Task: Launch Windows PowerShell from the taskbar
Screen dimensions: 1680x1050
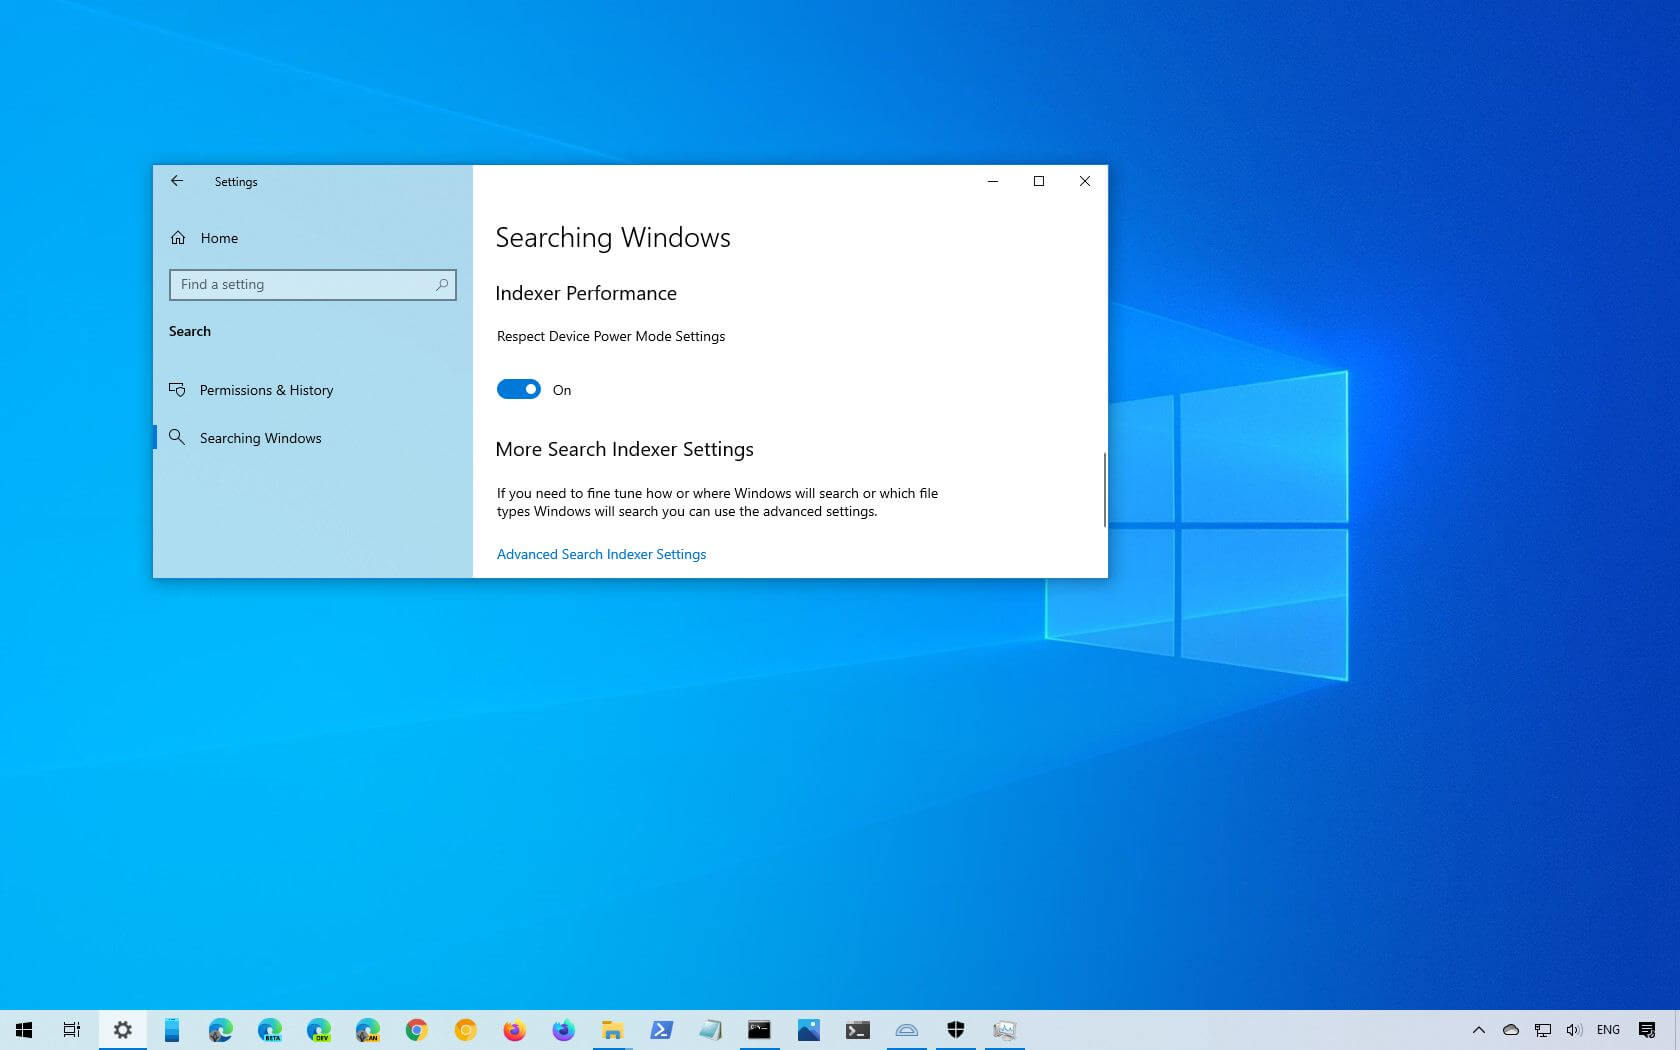Action: pos(659,1030)
